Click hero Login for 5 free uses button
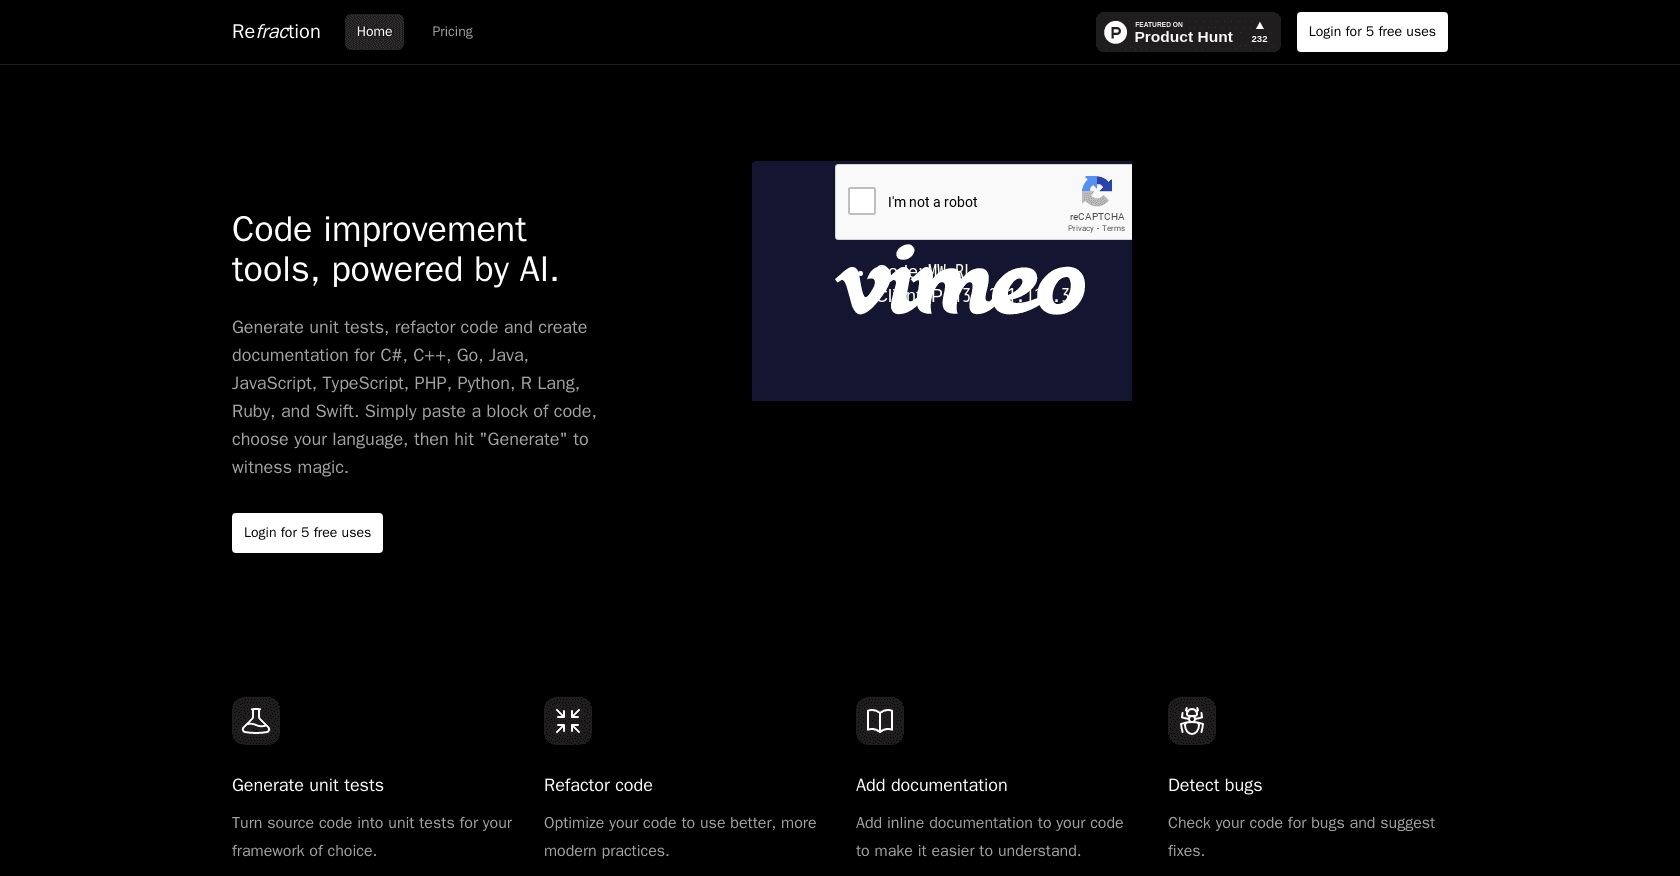1680x876 pixels. pyautogui.click(x=307, y=533)
